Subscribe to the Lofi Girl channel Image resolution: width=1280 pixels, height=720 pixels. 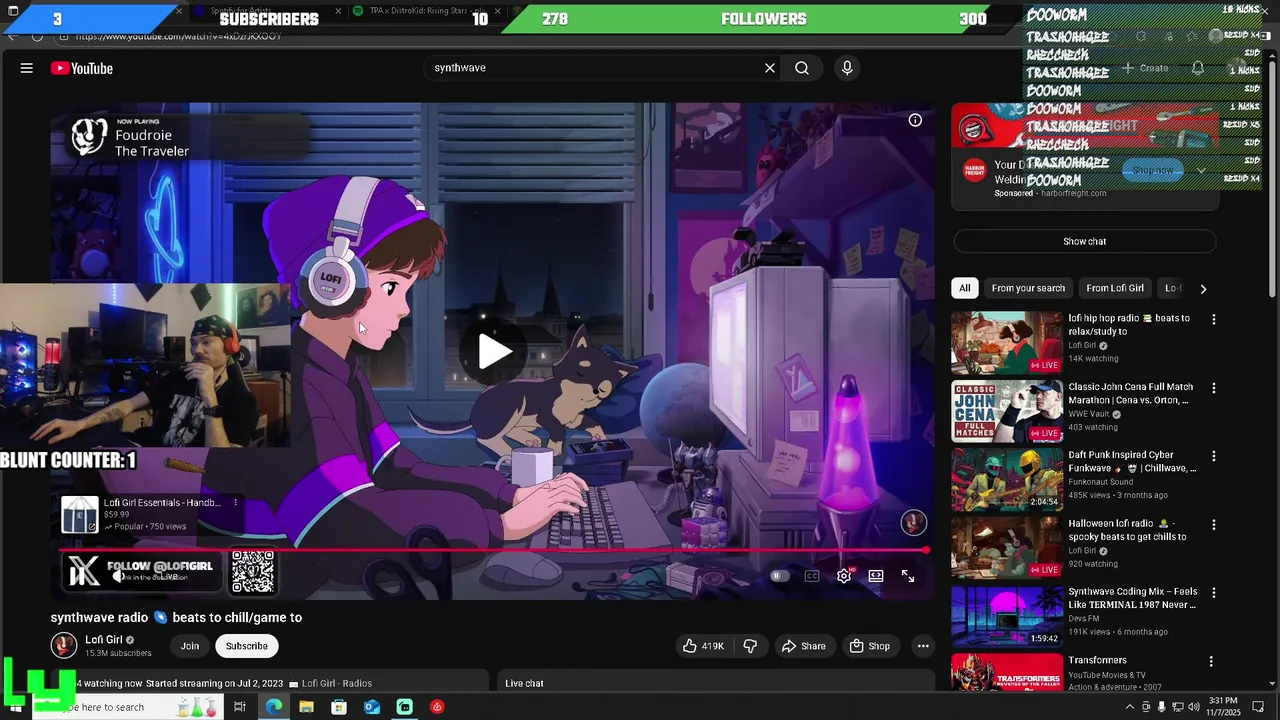(247, 646)
